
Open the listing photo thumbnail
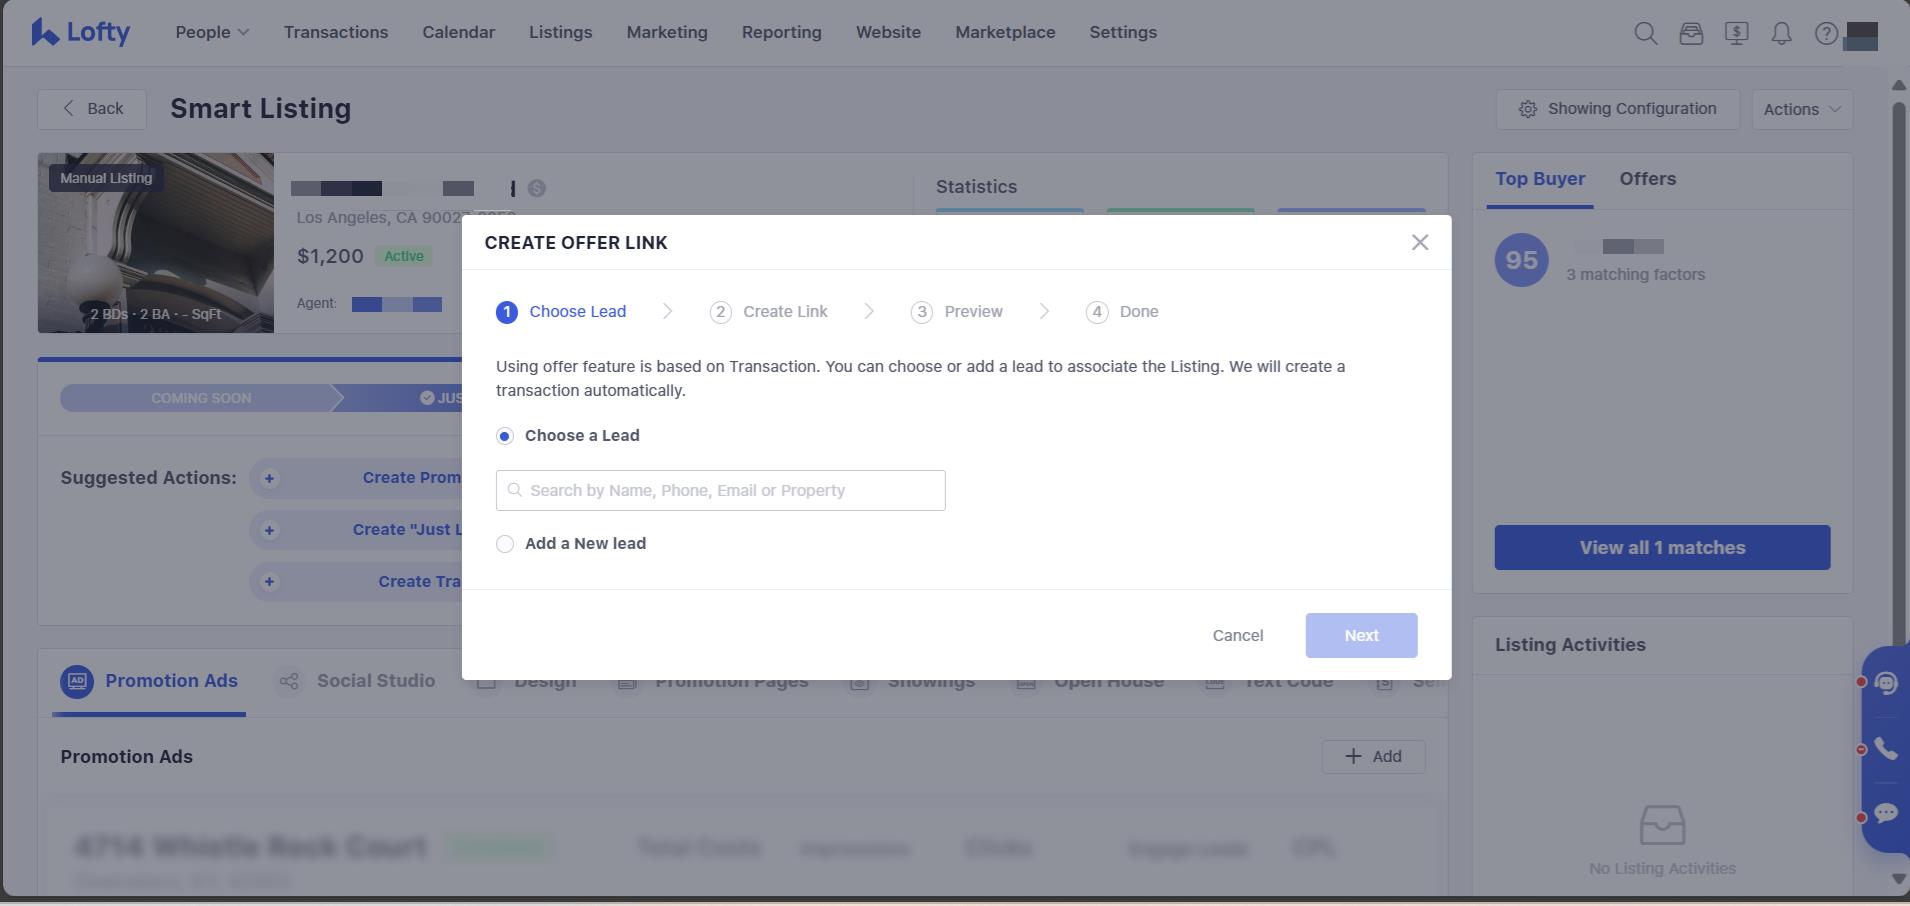click(156, 243)
